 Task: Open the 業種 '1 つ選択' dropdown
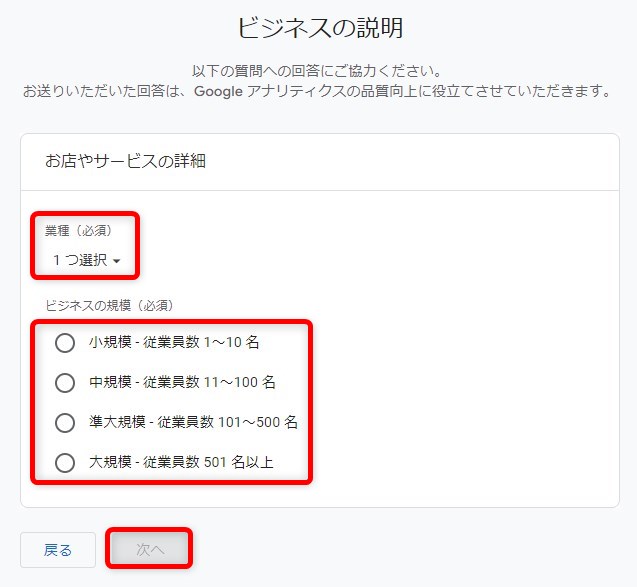[x=84, y=260]
